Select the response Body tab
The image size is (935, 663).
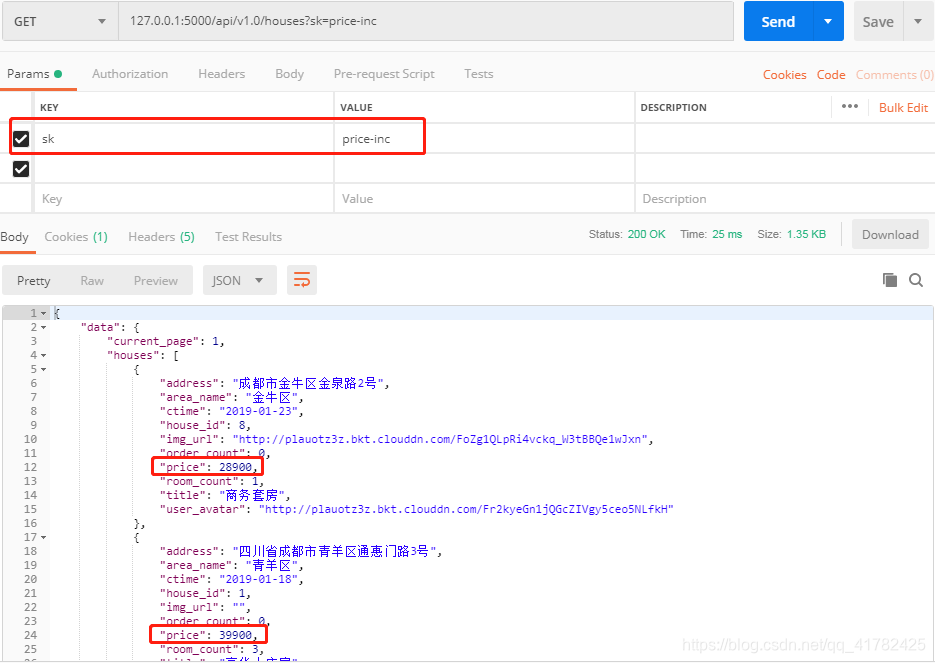pyautogui.click(x=14, y=237)
